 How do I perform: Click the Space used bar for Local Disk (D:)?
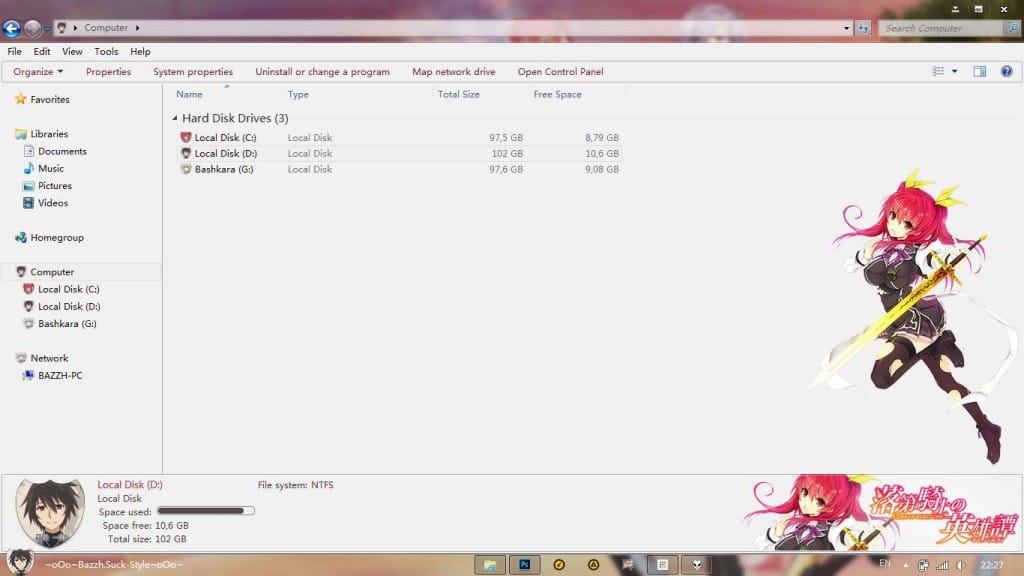click(x=207, y=511)
